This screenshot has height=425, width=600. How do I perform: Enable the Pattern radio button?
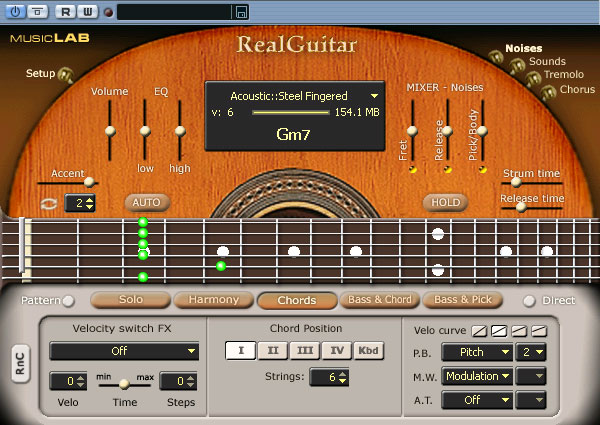68,301
